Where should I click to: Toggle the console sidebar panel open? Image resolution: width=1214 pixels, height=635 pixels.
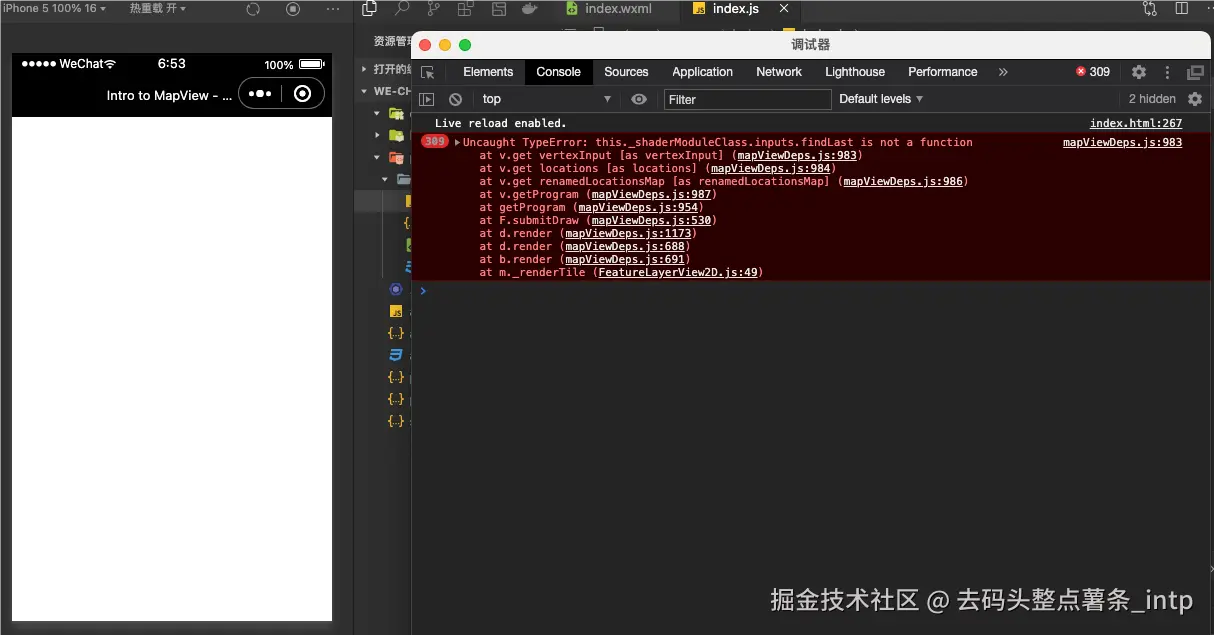(425, 98)
